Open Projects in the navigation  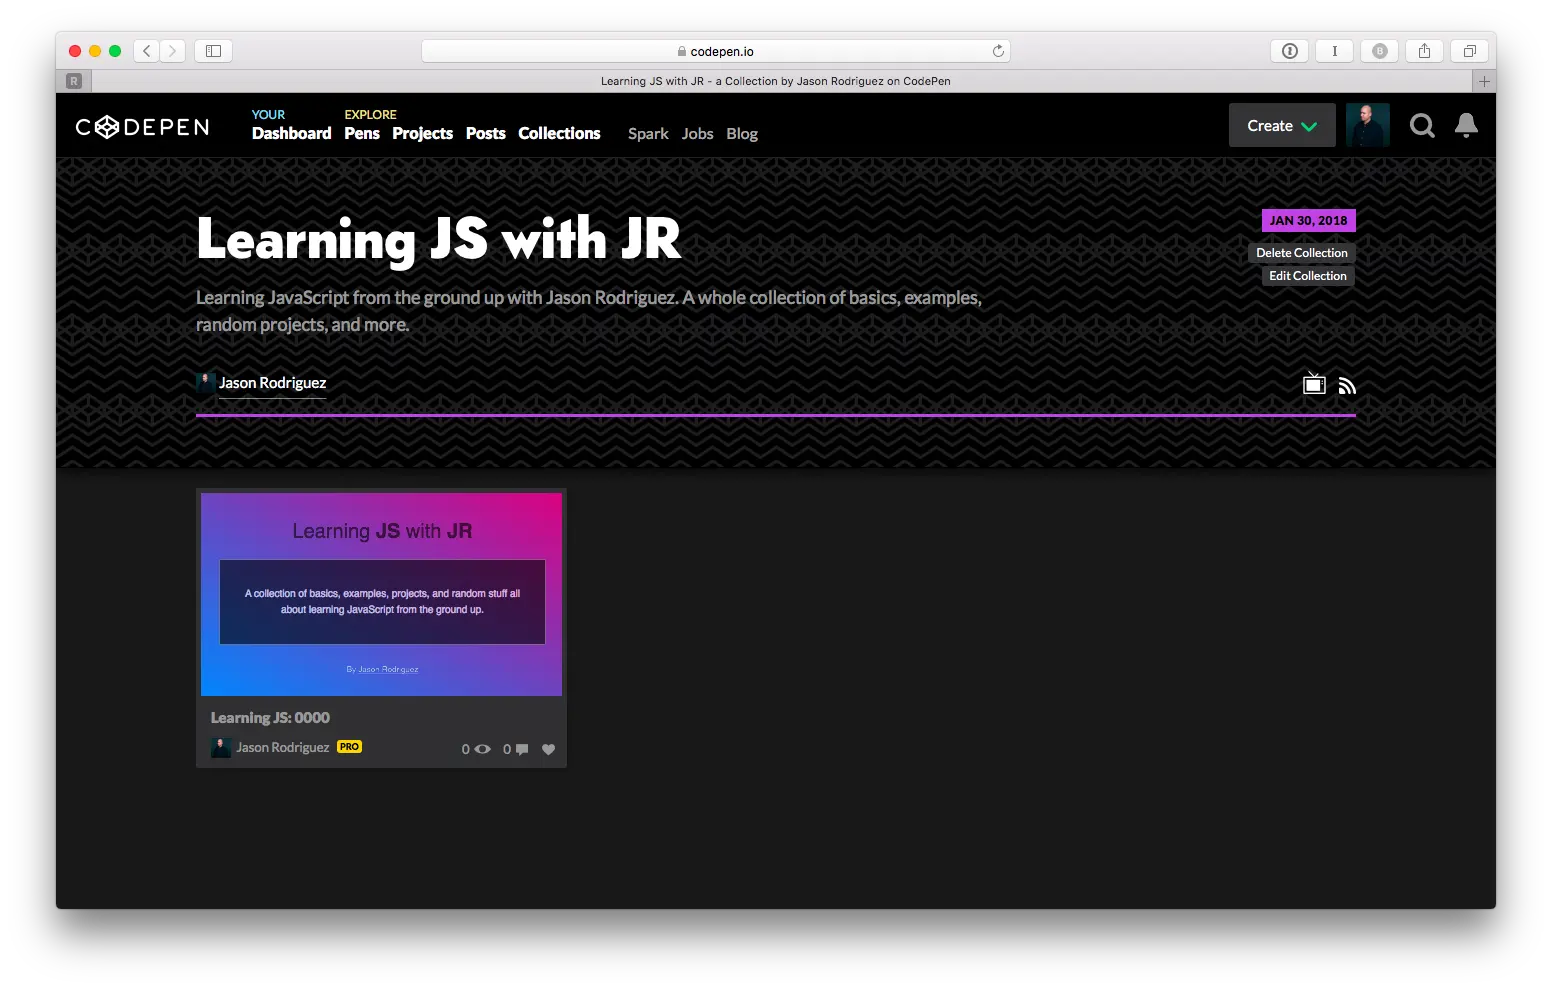point(422,134)
